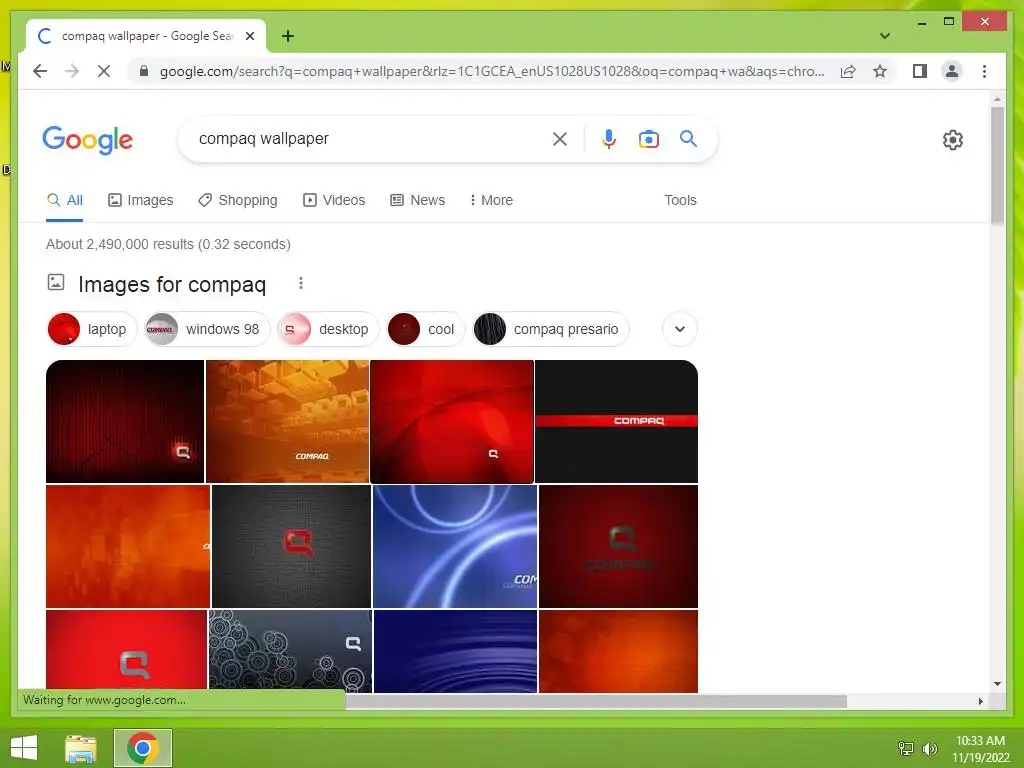
Task: Open bright red curved Compaq thumbnail
Action: [x=452, y=421]
